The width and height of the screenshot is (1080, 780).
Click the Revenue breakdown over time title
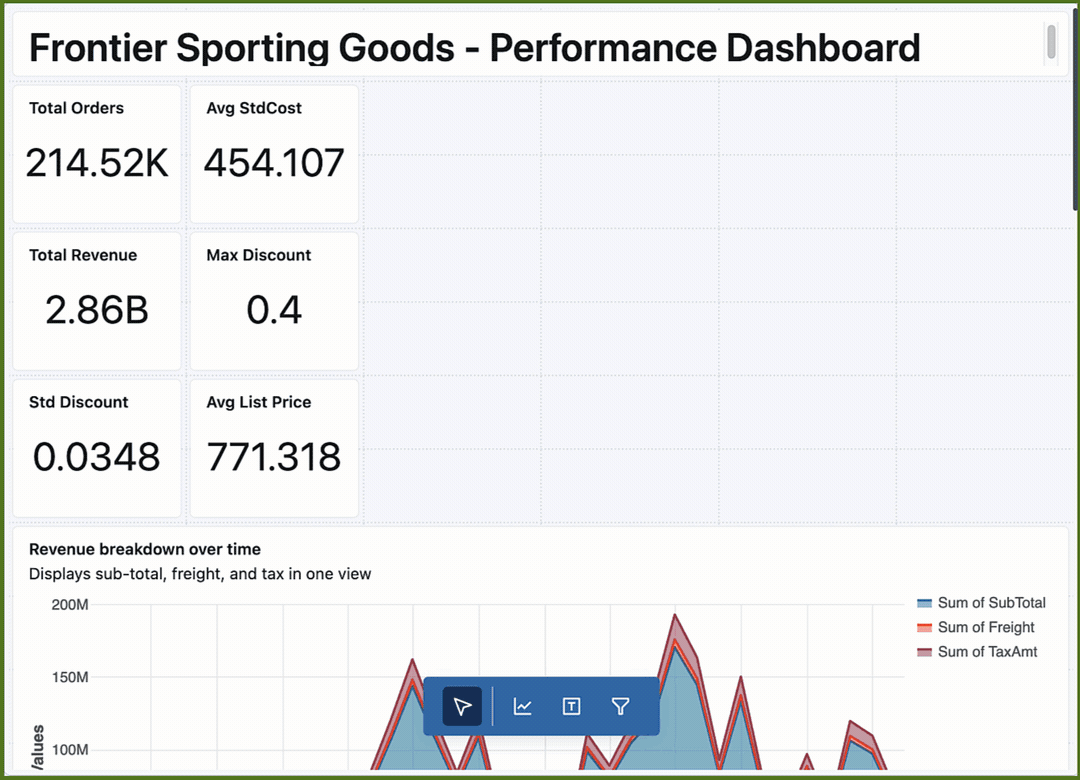pyautogui.click(x=145, y=549)
